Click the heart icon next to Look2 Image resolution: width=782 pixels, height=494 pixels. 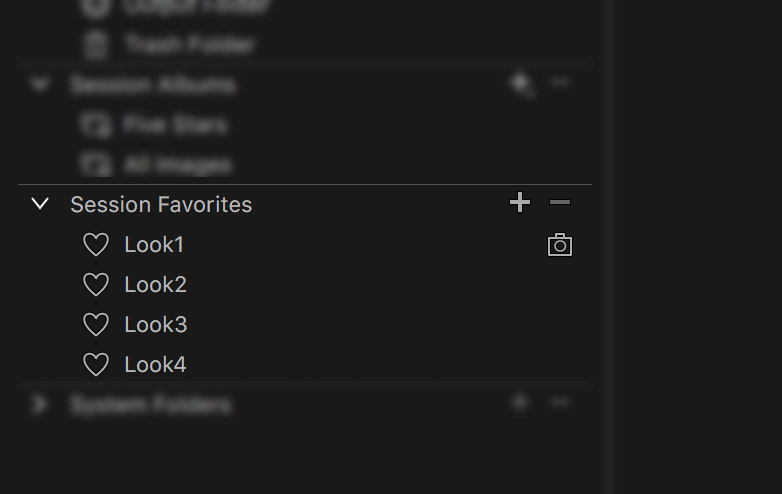(96, 285)
